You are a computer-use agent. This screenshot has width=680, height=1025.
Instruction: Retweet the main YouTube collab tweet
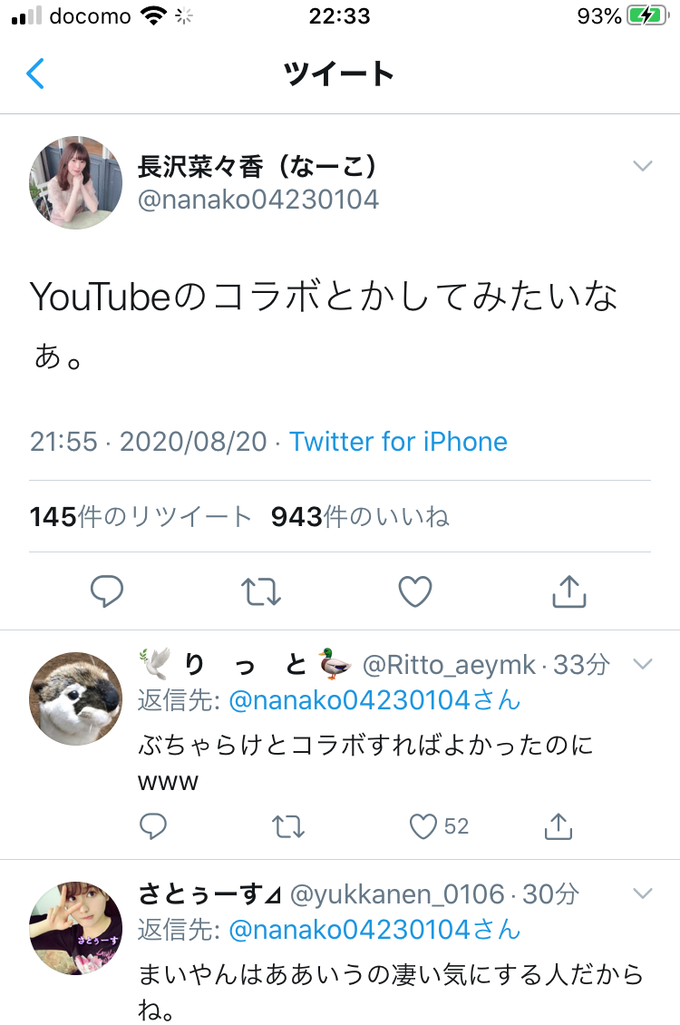coord(261,592)
